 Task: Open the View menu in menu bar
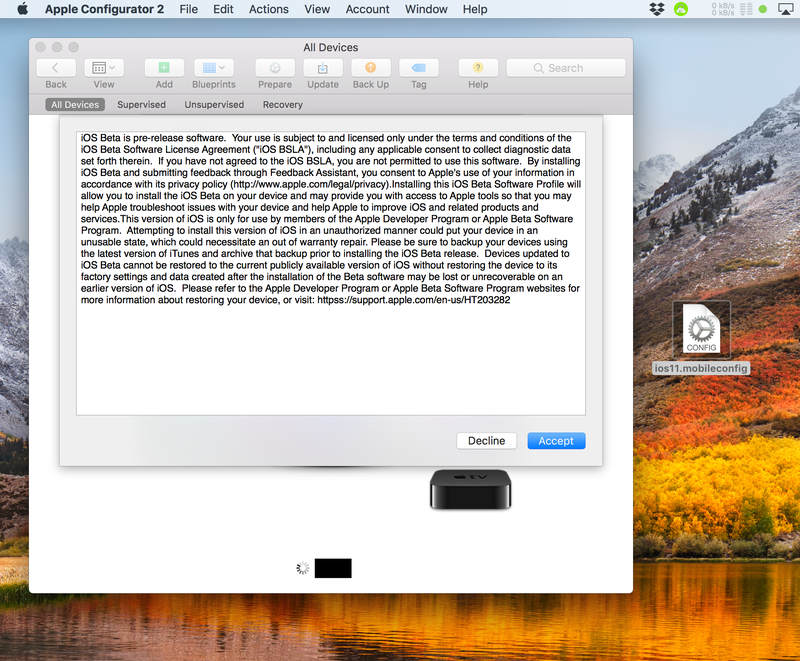coord(317,9)
